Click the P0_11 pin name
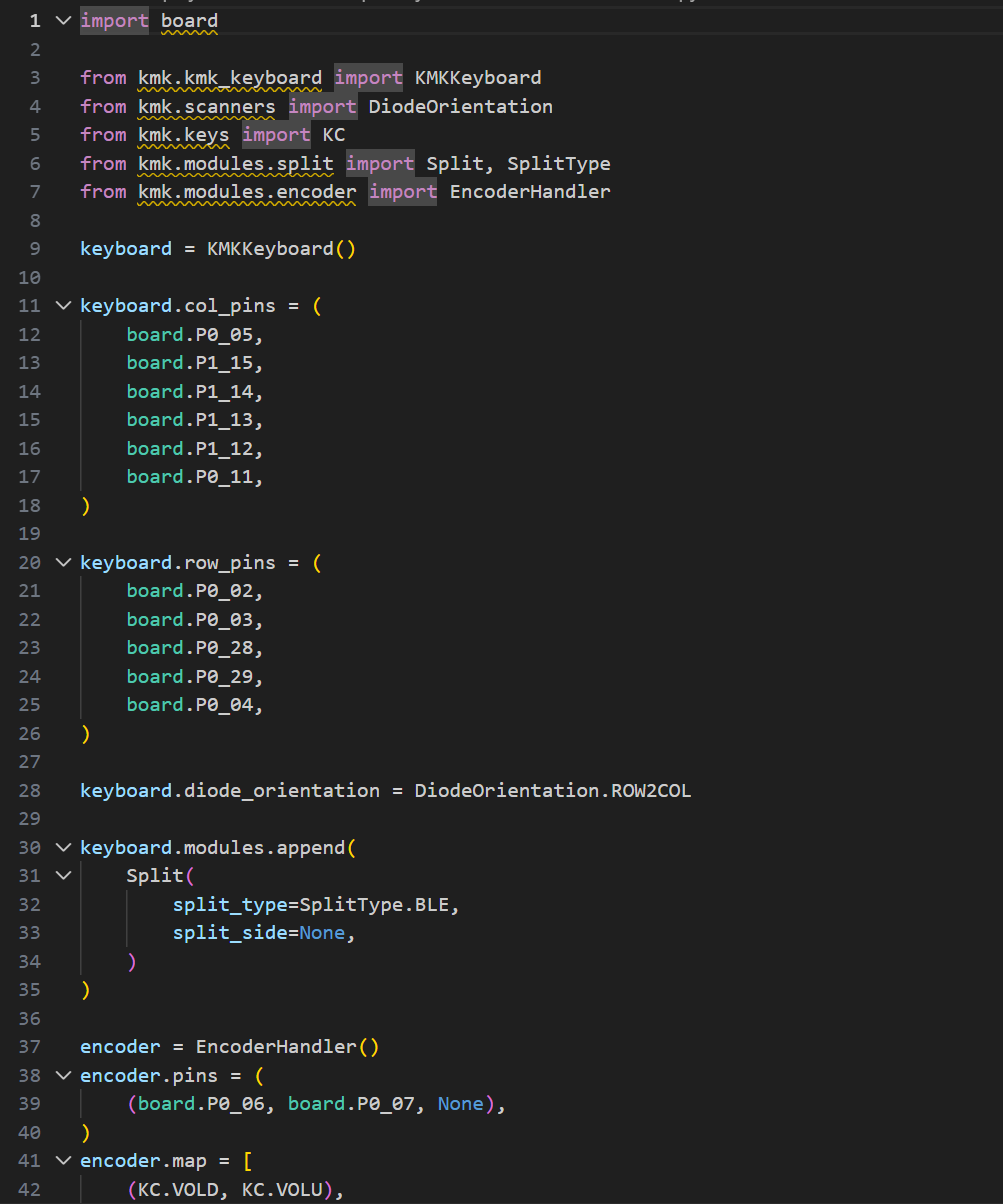Image resolution: width=1003 pixels, height=1204 pixels. click(x=224, y=477)
